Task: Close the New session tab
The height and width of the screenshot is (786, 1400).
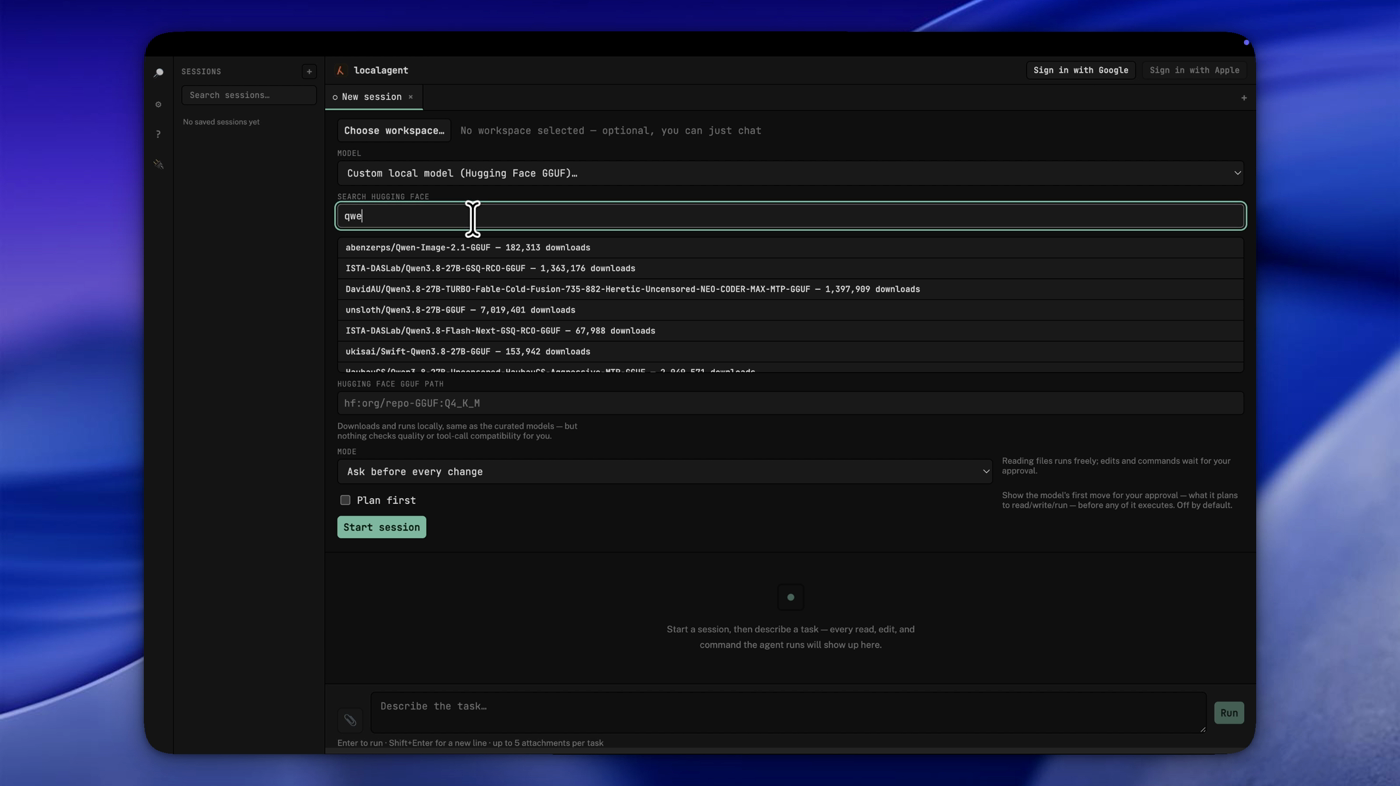Action: [410, 97]
